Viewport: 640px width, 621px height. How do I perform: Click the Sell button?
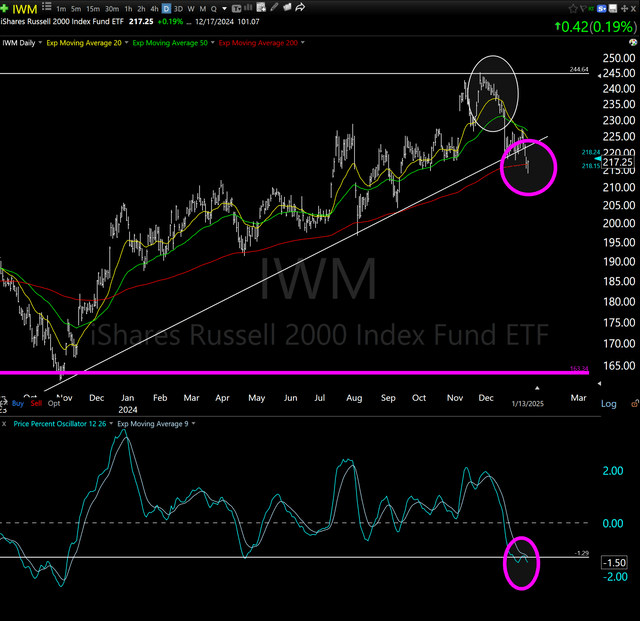[36, 403]
